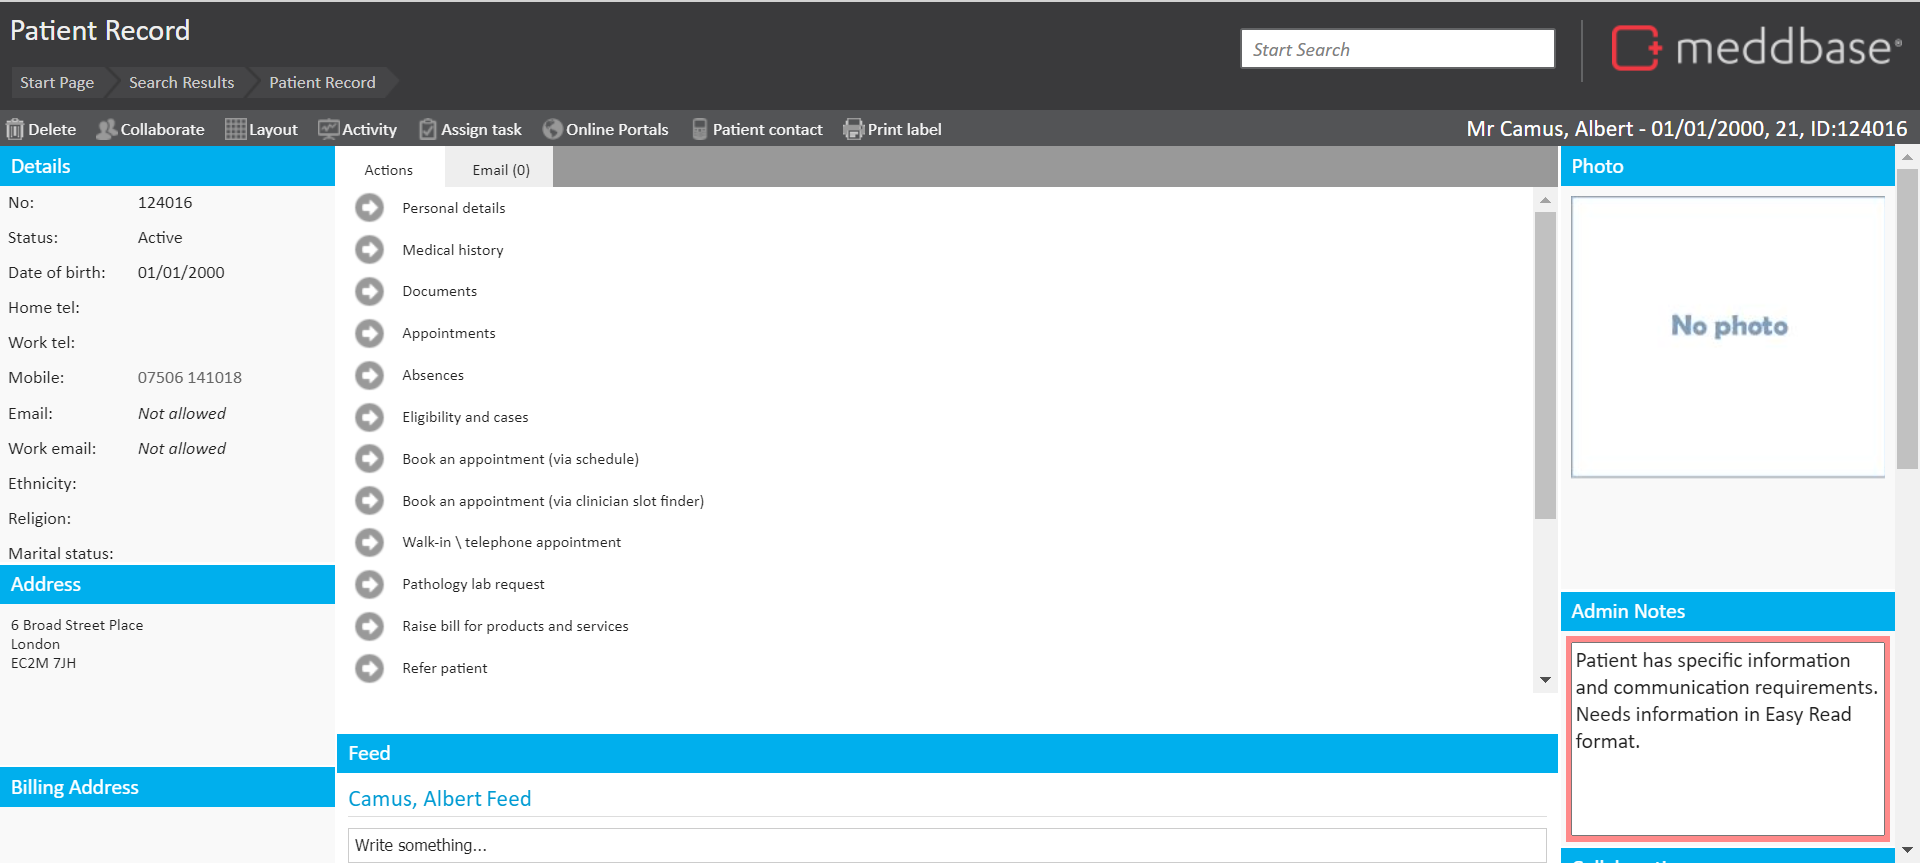The image size is (1920, 867).
Task: Click the Collaborate people icon
Action: (106, 129)
